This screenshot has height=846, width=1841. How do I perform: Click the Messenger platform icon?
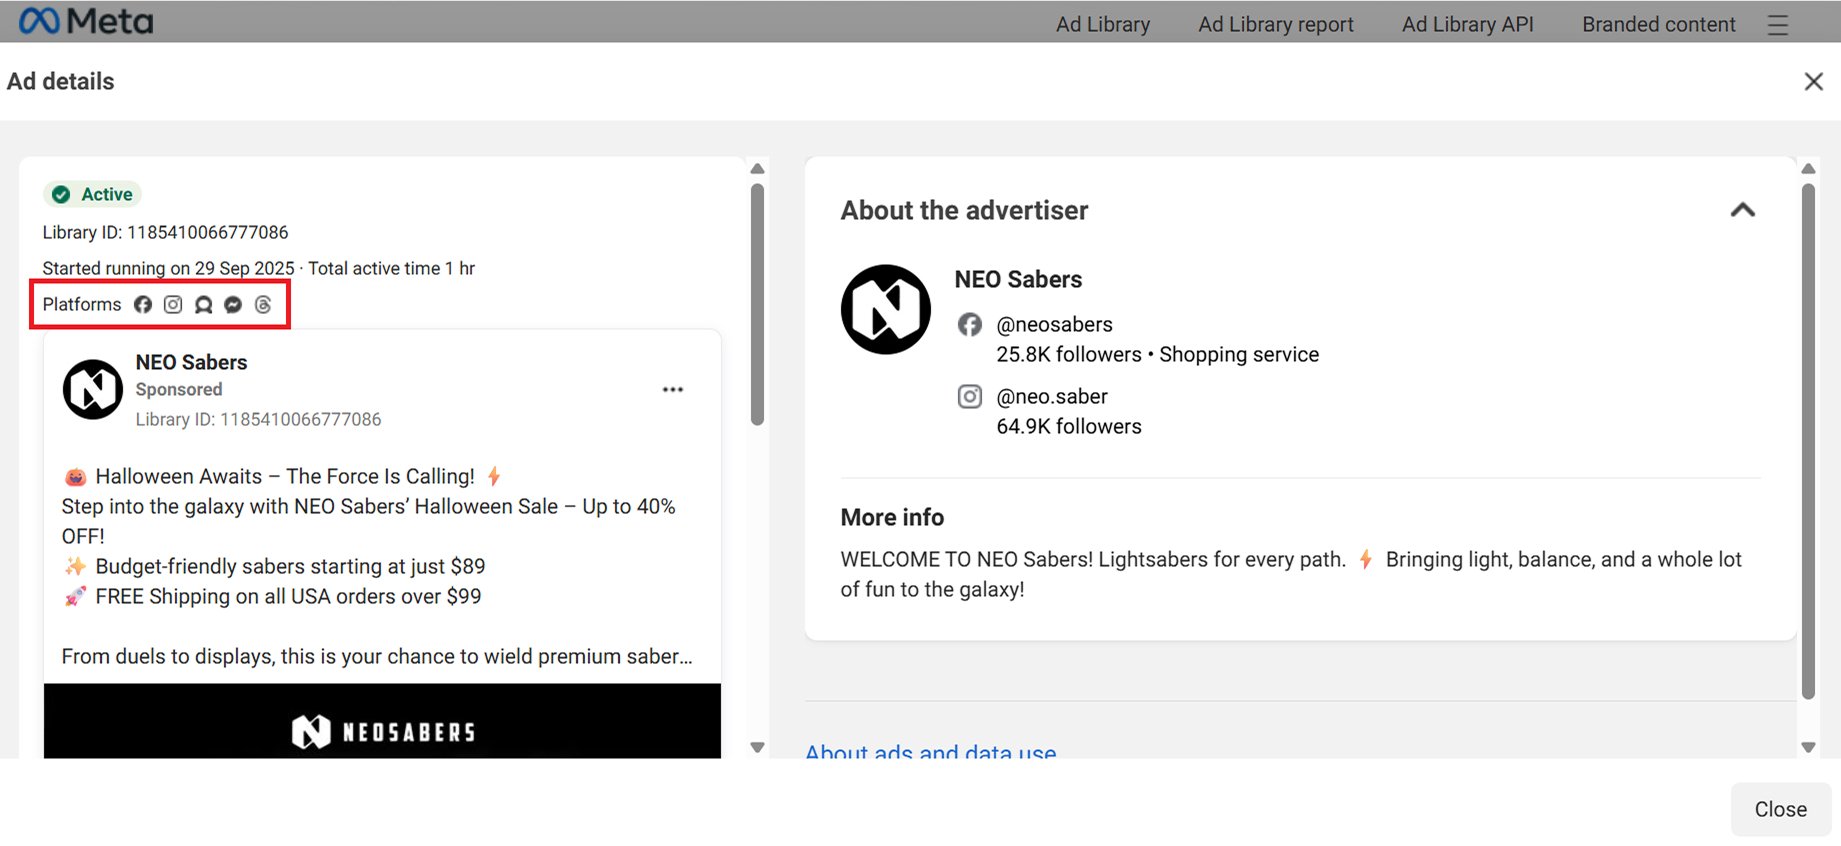[x=233, y=305]
